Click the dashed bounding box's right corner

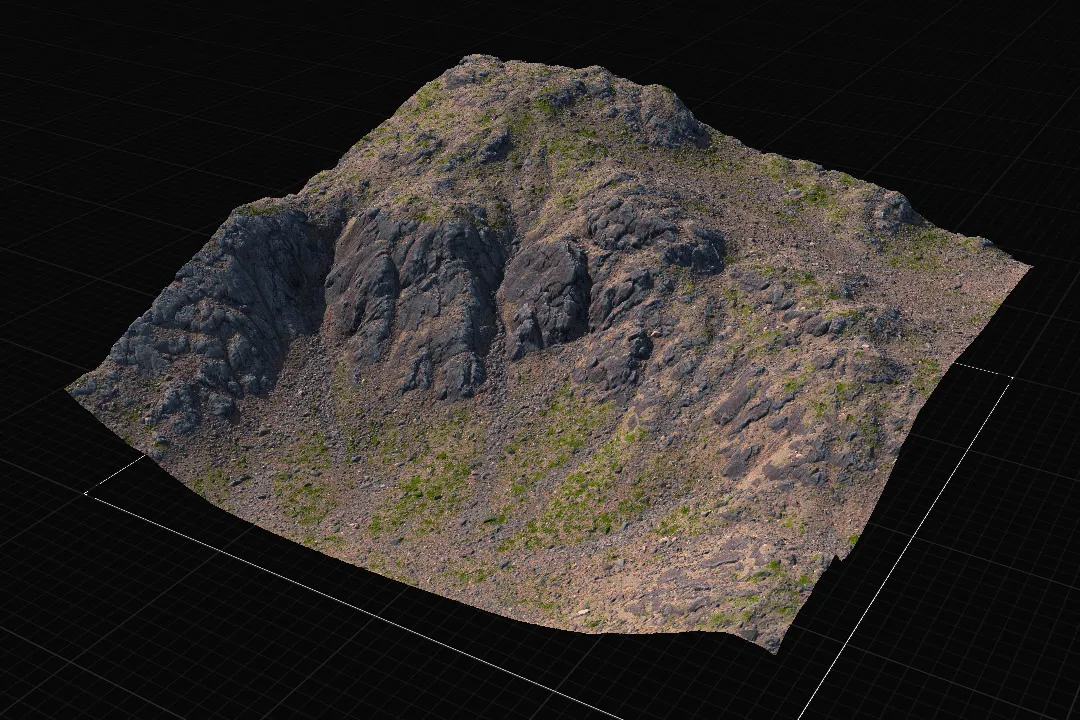[1011, 378]
